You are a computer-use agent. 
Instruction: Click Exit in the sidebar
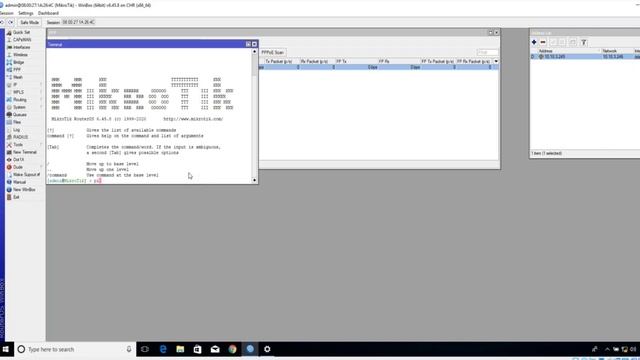tap(16, 197)
